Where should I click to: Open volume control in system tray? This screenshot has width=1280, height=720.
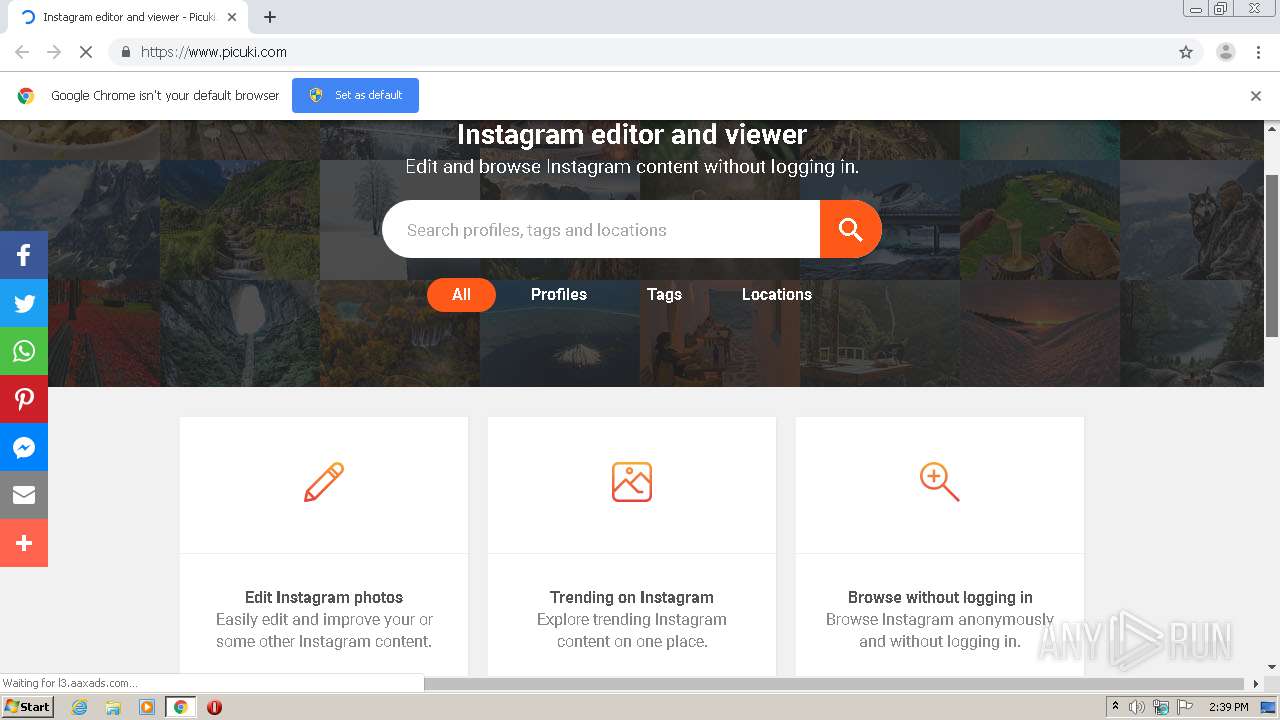[x=1137, y=707]
